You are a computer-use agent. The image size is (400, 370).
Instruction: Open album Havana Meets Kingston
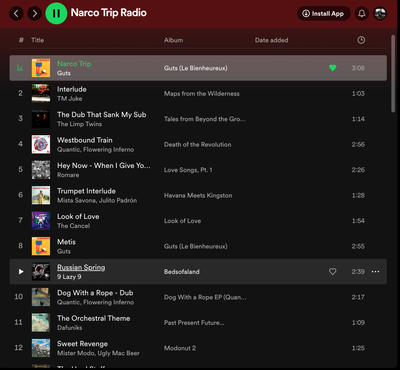pyautogui.click(x=198, y=195)
